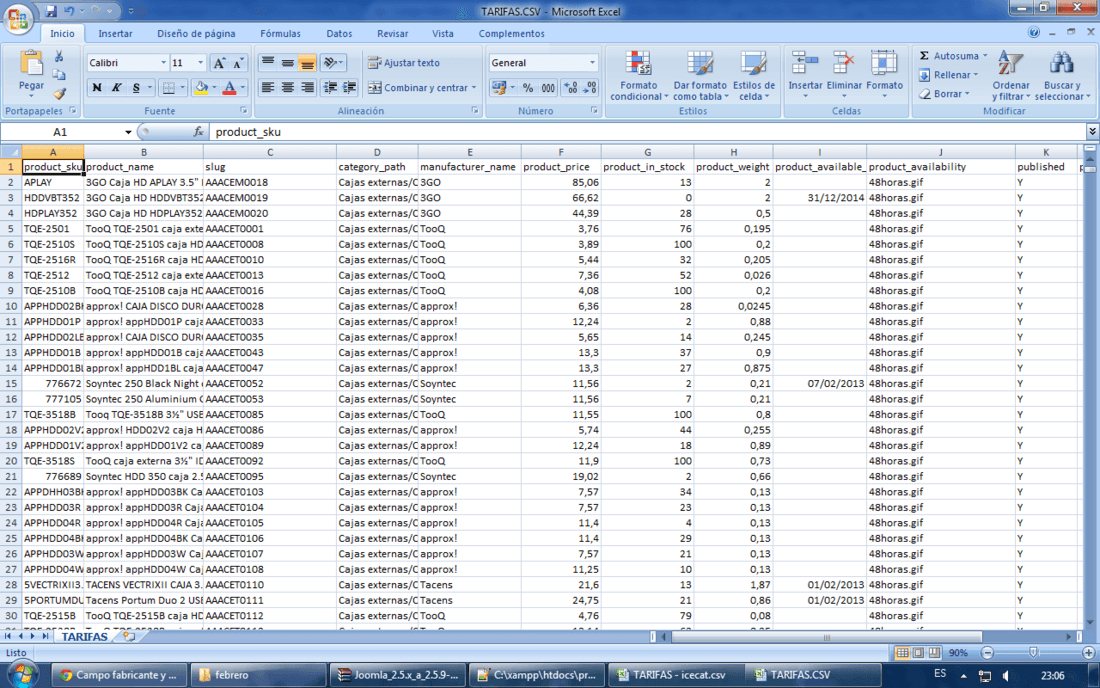Expand the formula bar
Screen dimensions: 1100x688
[1092, 132]
